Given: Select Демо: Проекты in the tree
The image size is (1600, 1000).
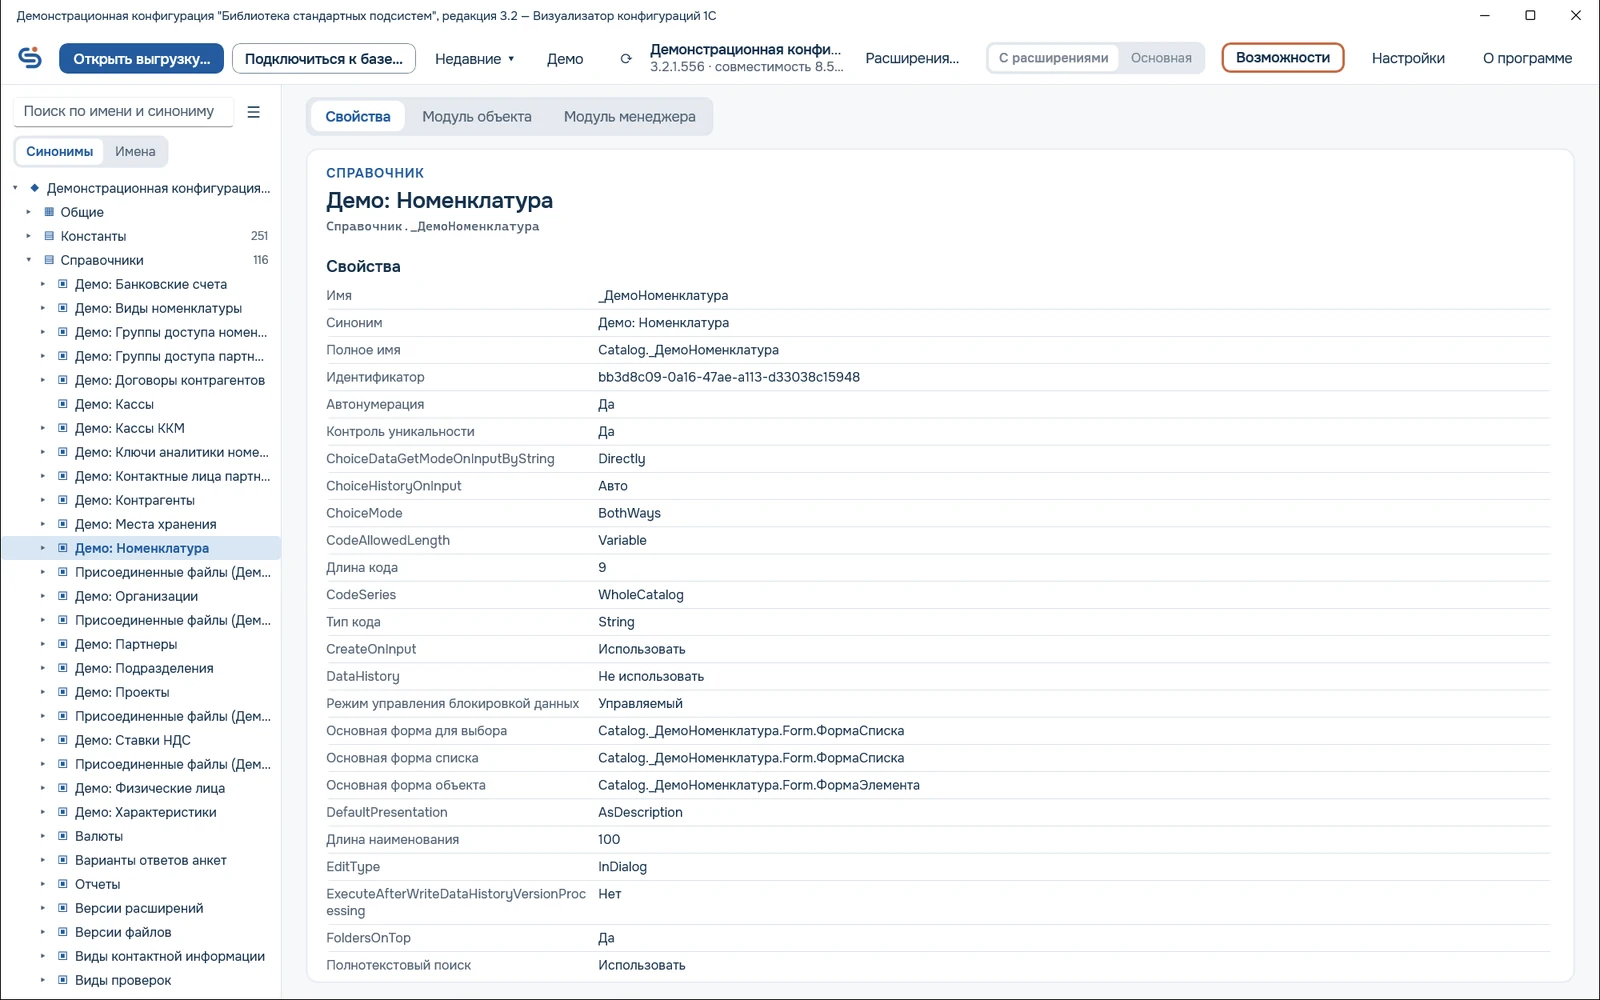Looking at the screenshot, I should (122, 692).
